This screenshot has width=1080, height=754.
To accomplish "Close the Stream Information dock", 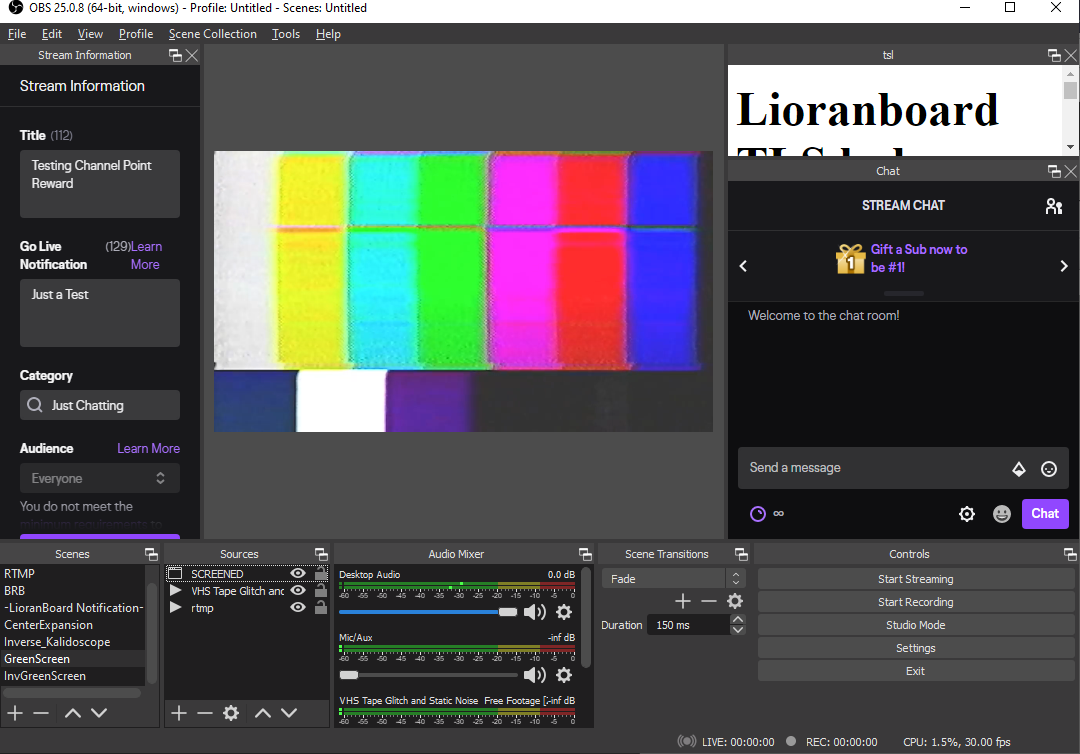I will (191, 55).
